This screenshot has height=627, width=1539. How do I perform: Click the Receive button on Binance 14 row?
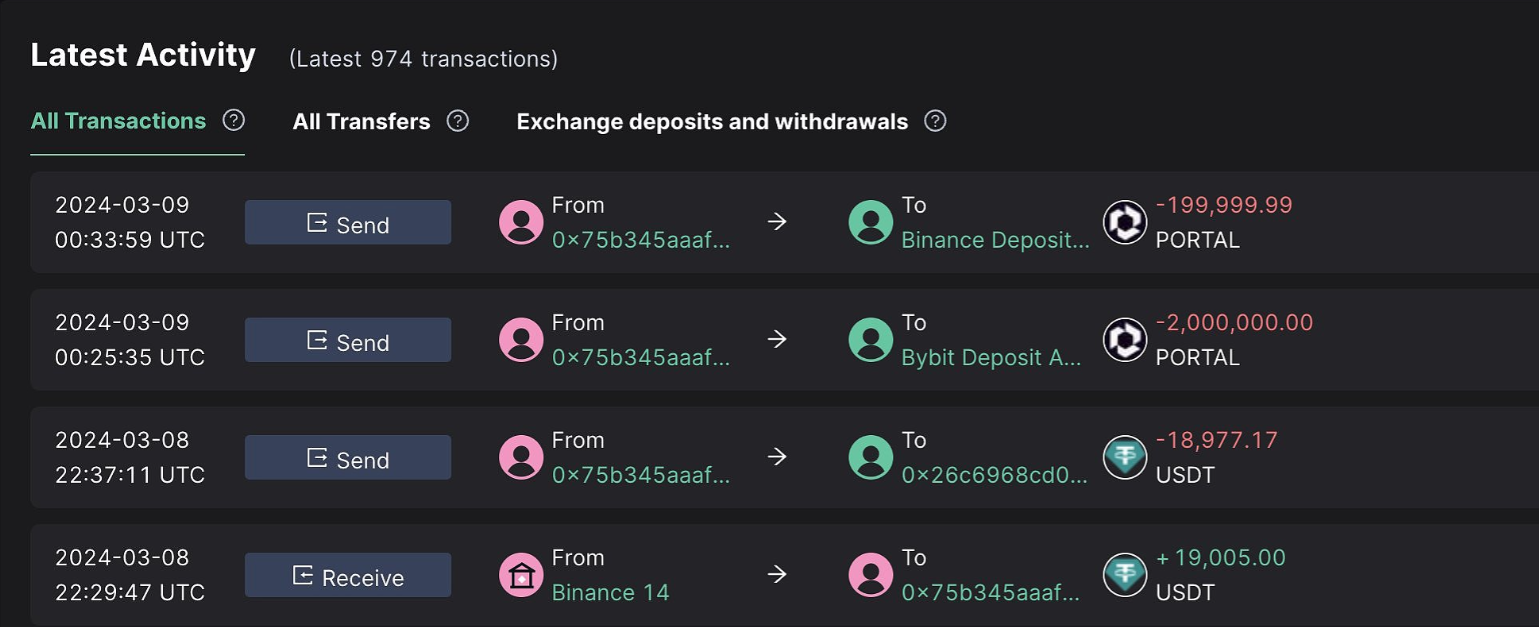point(348,576)
